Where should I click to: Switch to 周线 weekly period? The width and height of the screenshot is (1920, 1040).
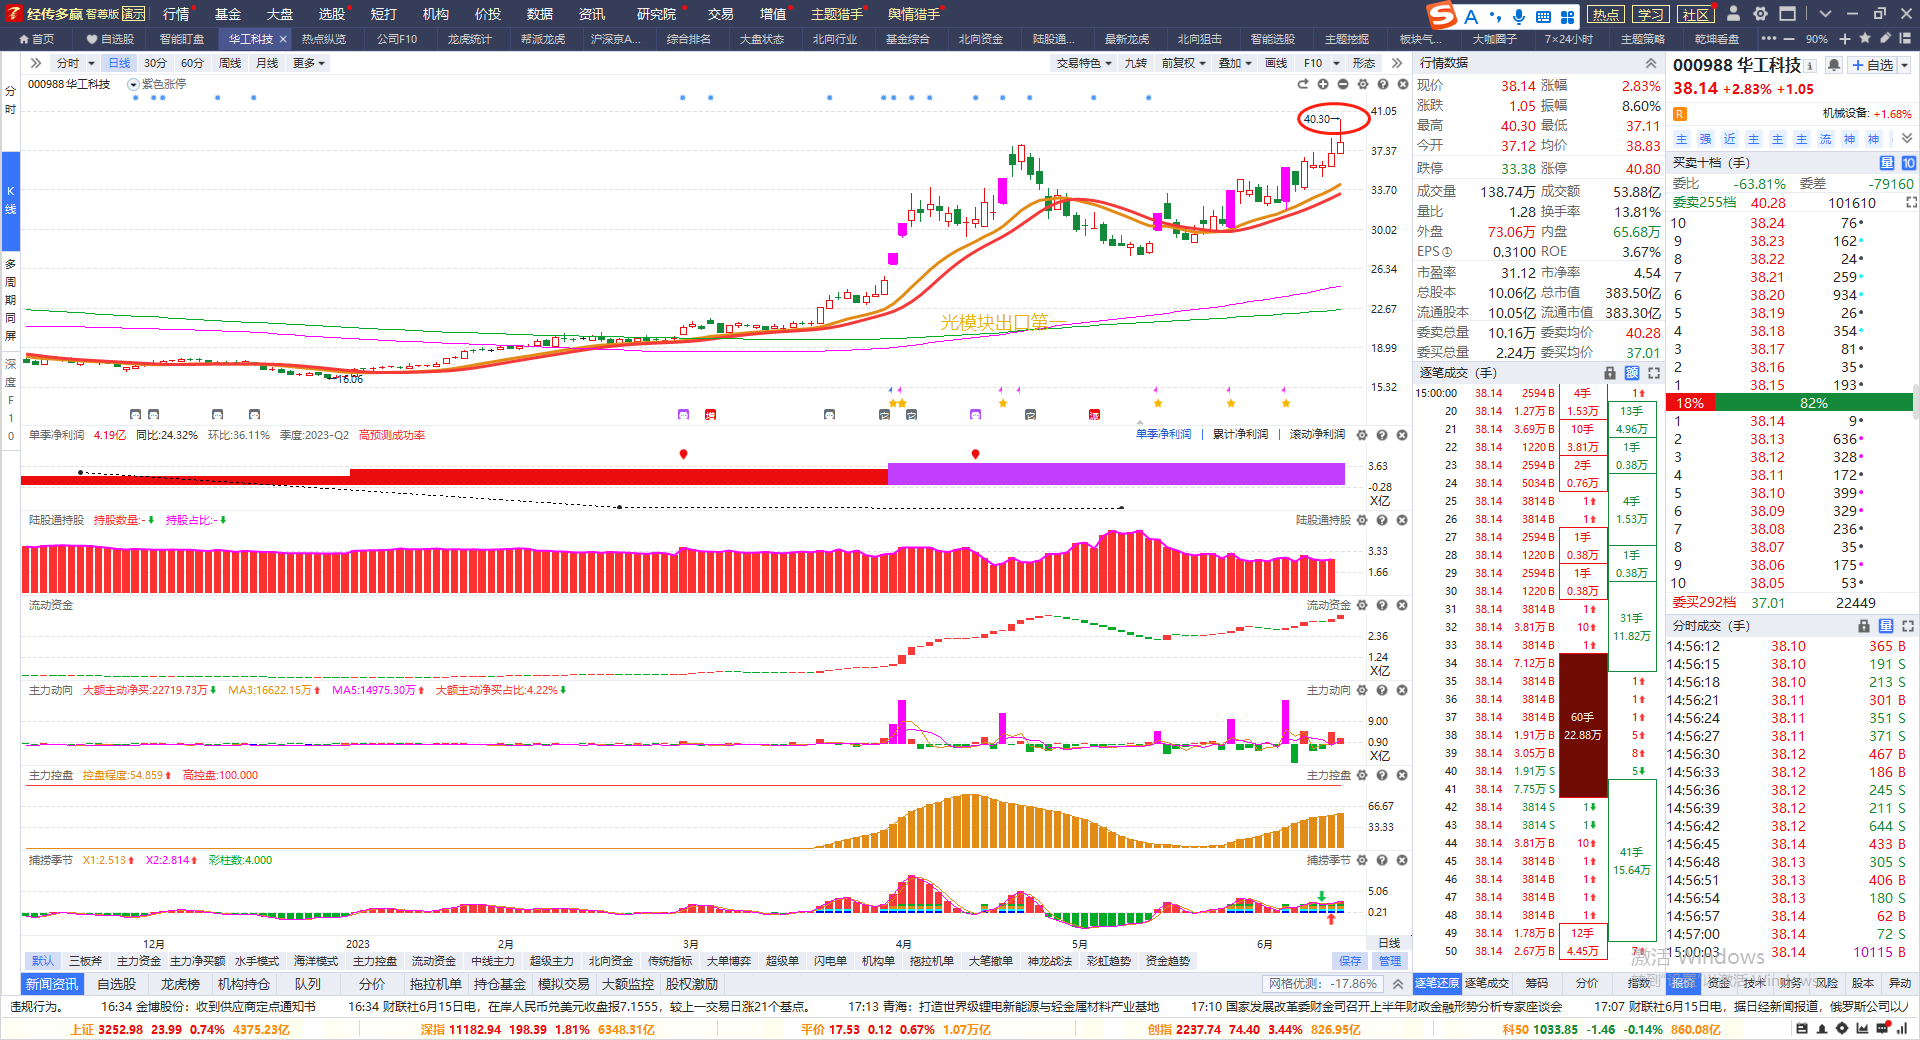click(230, 63)
